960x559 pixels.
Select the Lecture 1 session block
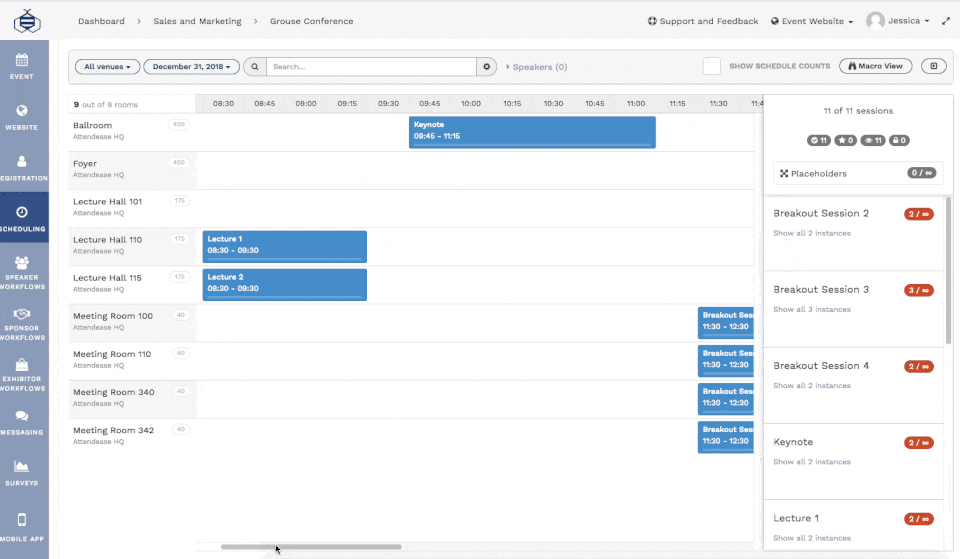(x=285, y=247)
